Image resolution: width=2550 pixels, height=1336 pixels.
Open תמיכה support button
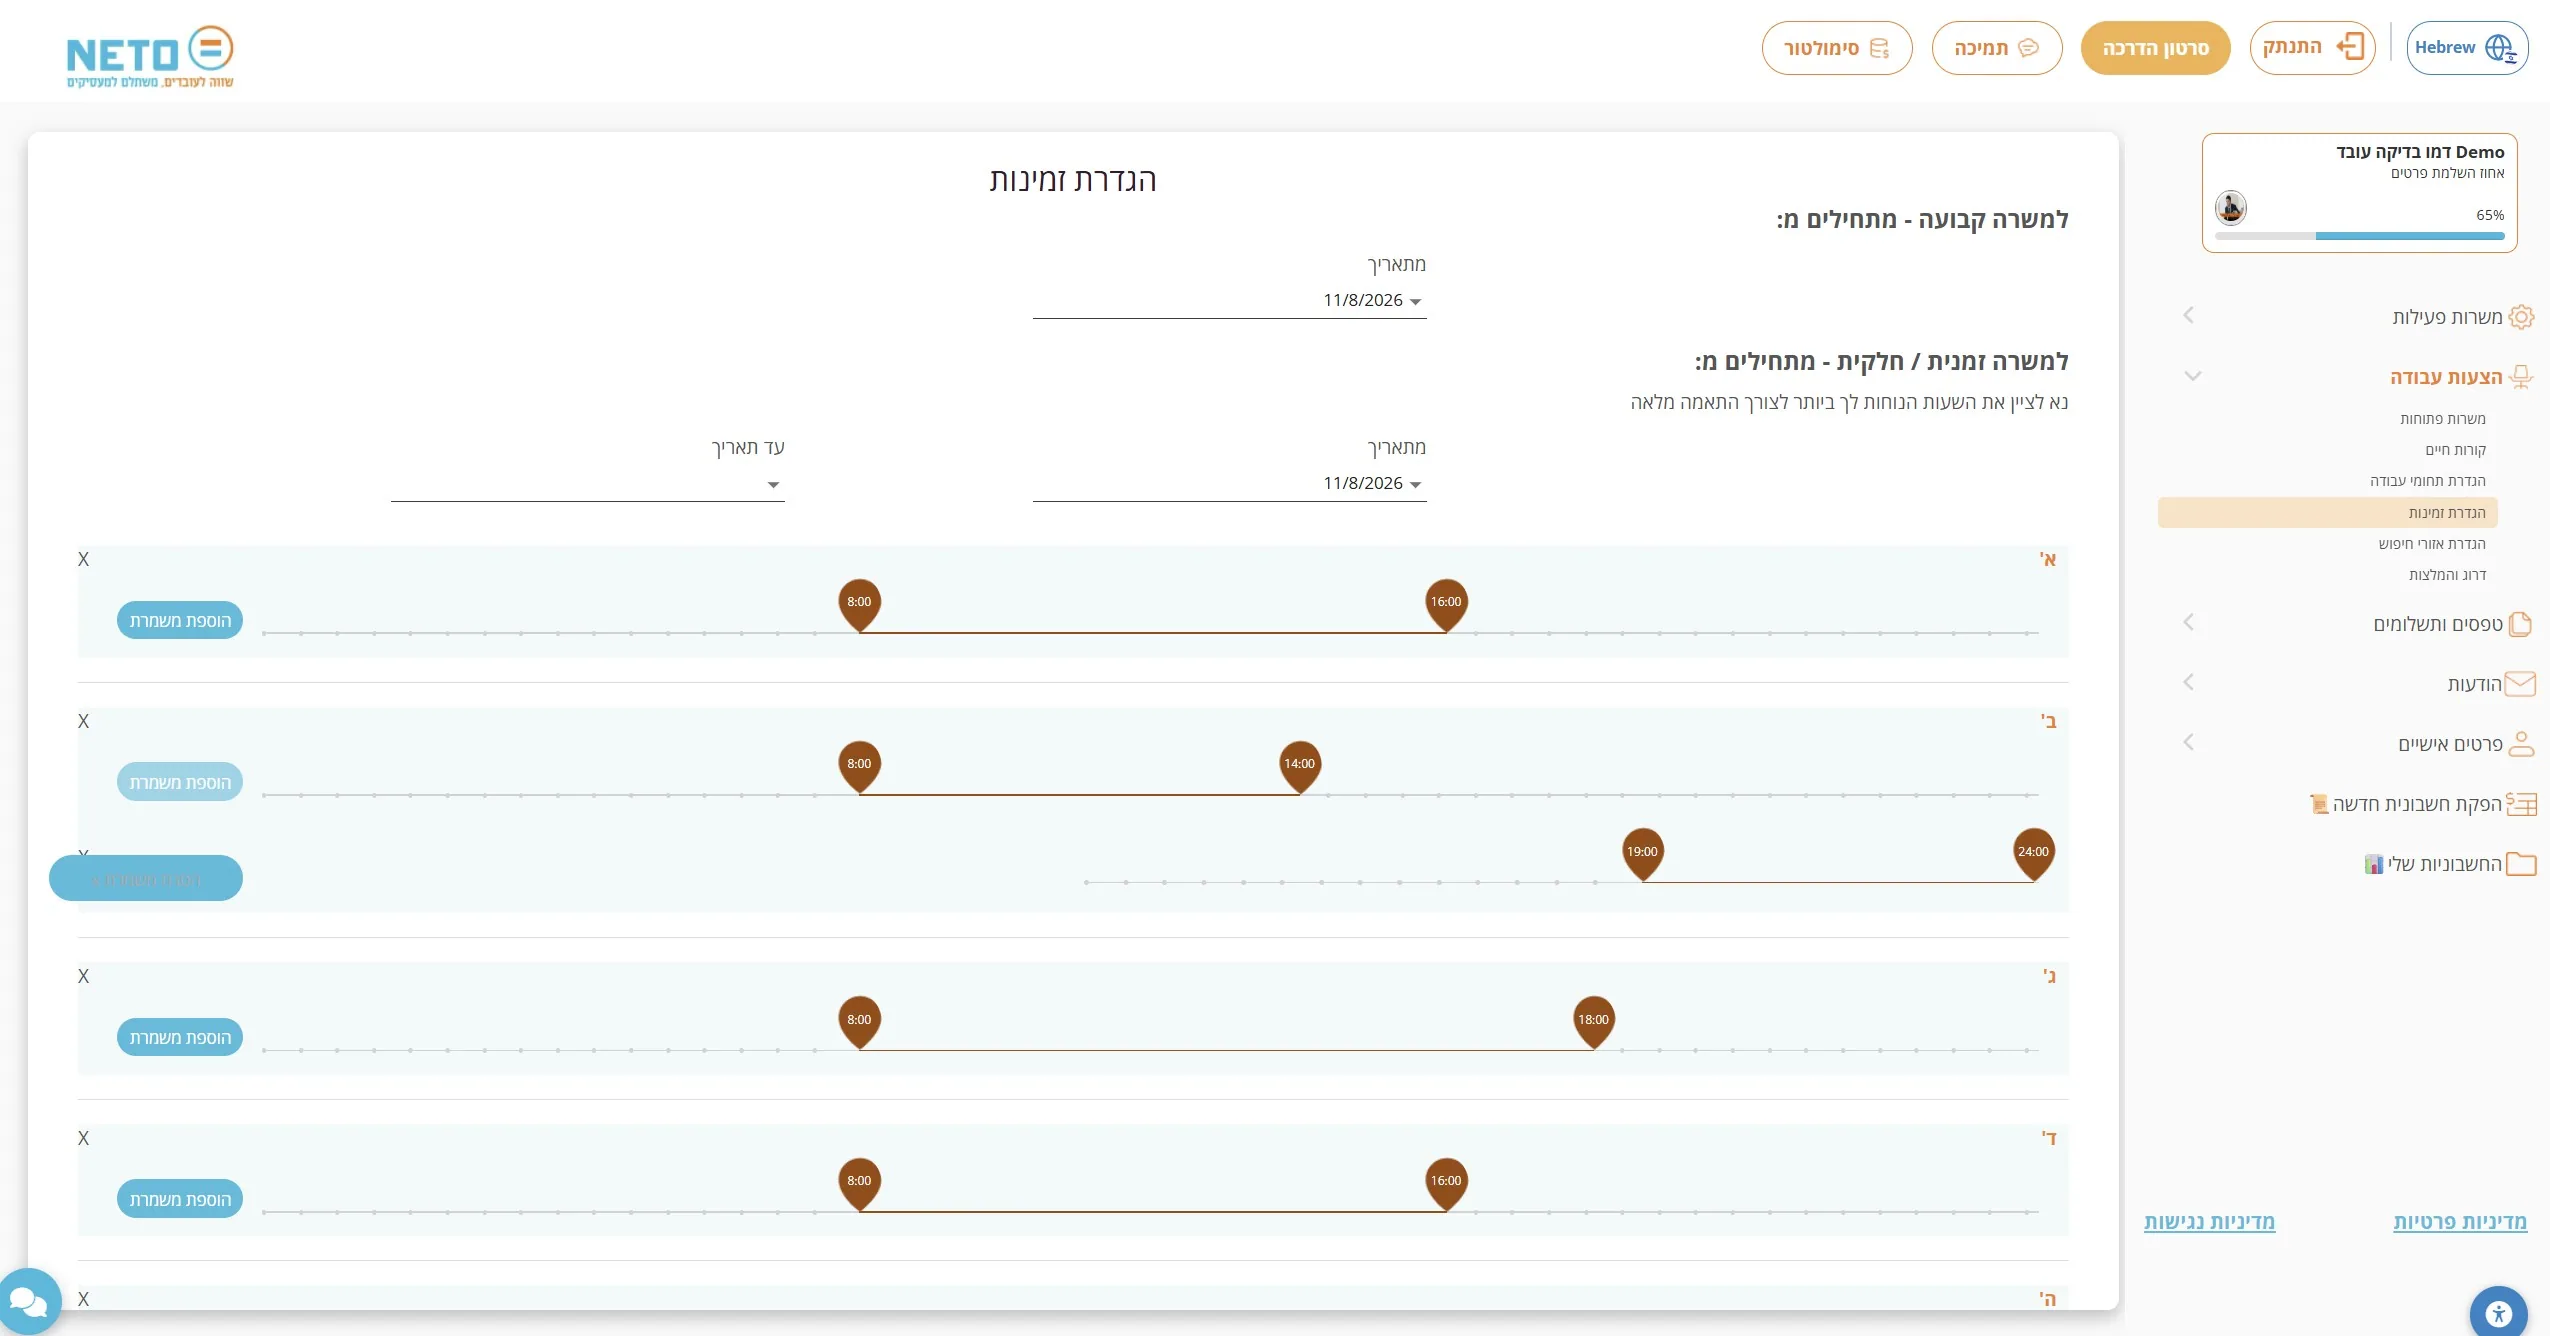pyautogui.click(x=1996, y=48)
